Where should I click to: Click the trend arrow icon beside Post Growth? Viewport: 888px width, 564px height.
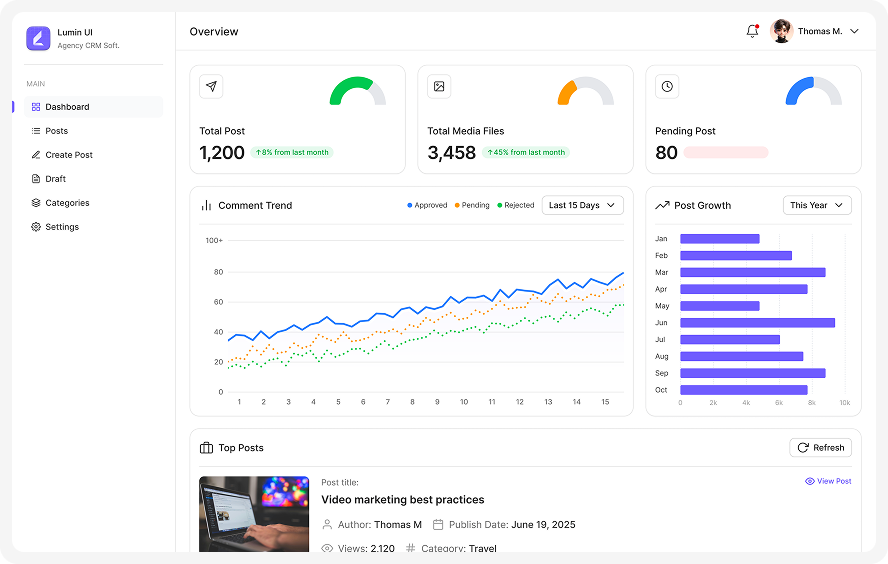(x=662, y=205)
